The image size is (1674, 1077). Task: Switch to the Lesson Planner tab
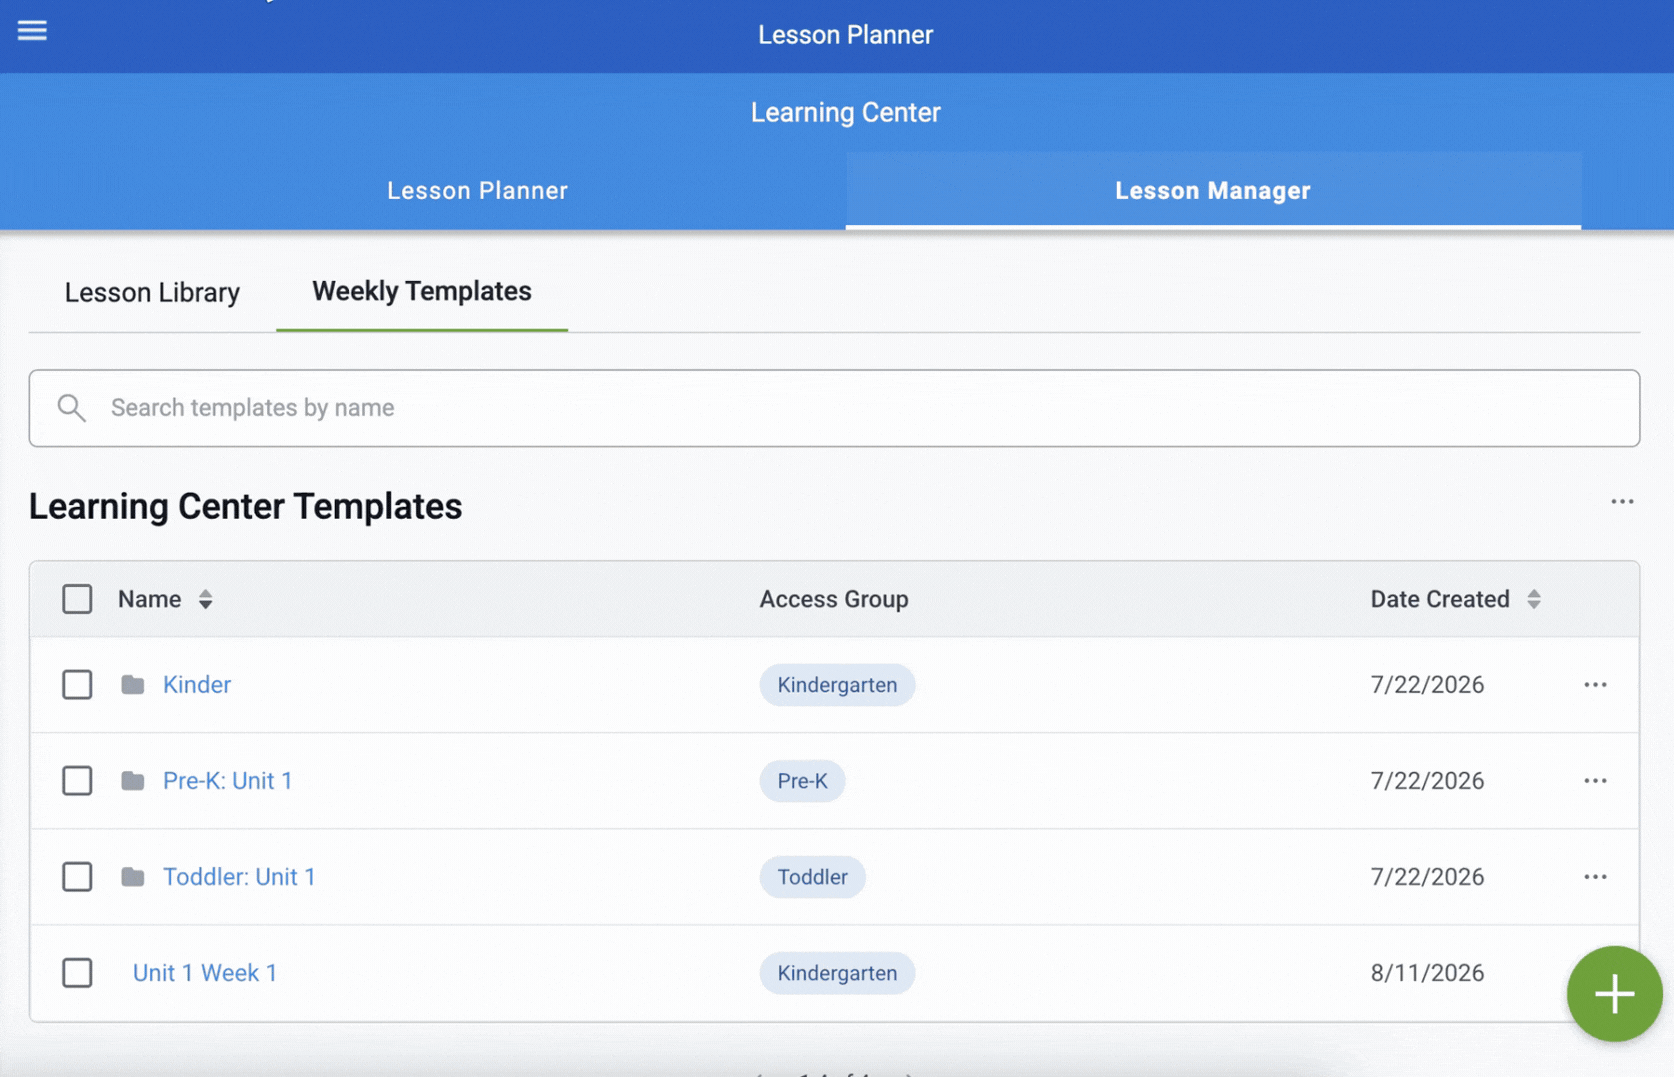coord(477,190)
